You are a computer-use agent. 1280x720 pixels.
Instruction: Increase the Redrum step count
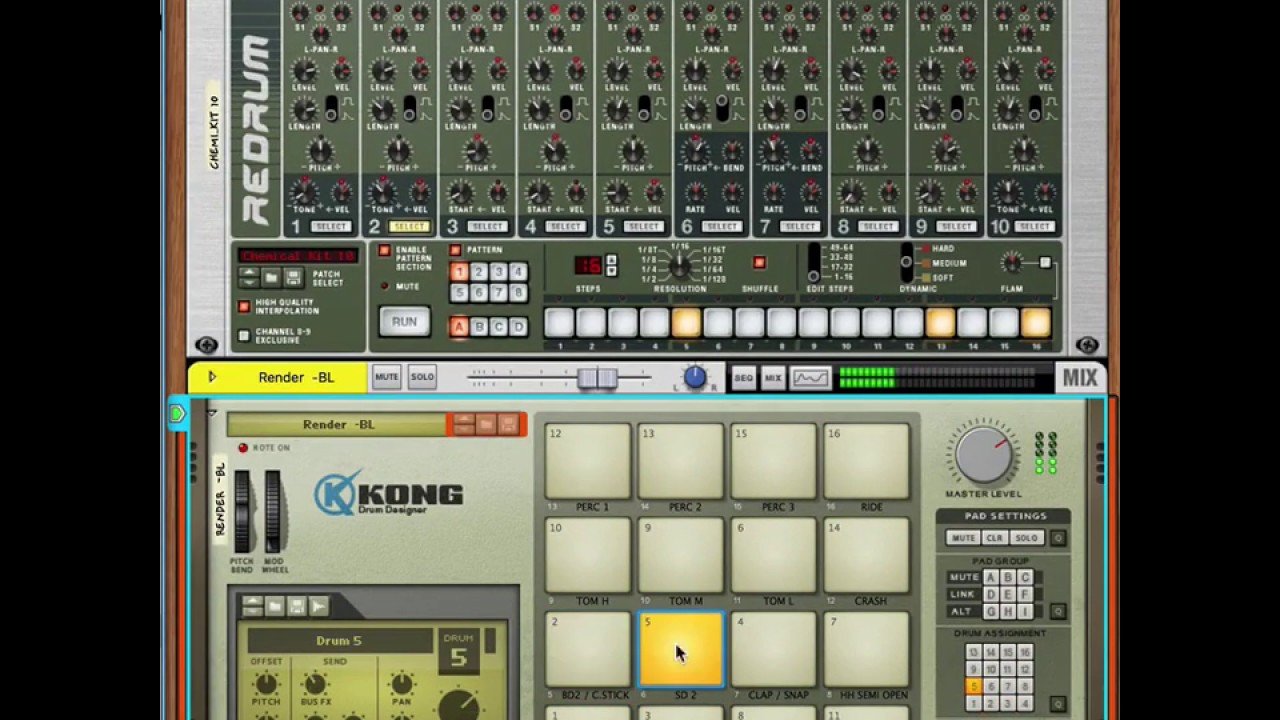click(x=612, y=260)
